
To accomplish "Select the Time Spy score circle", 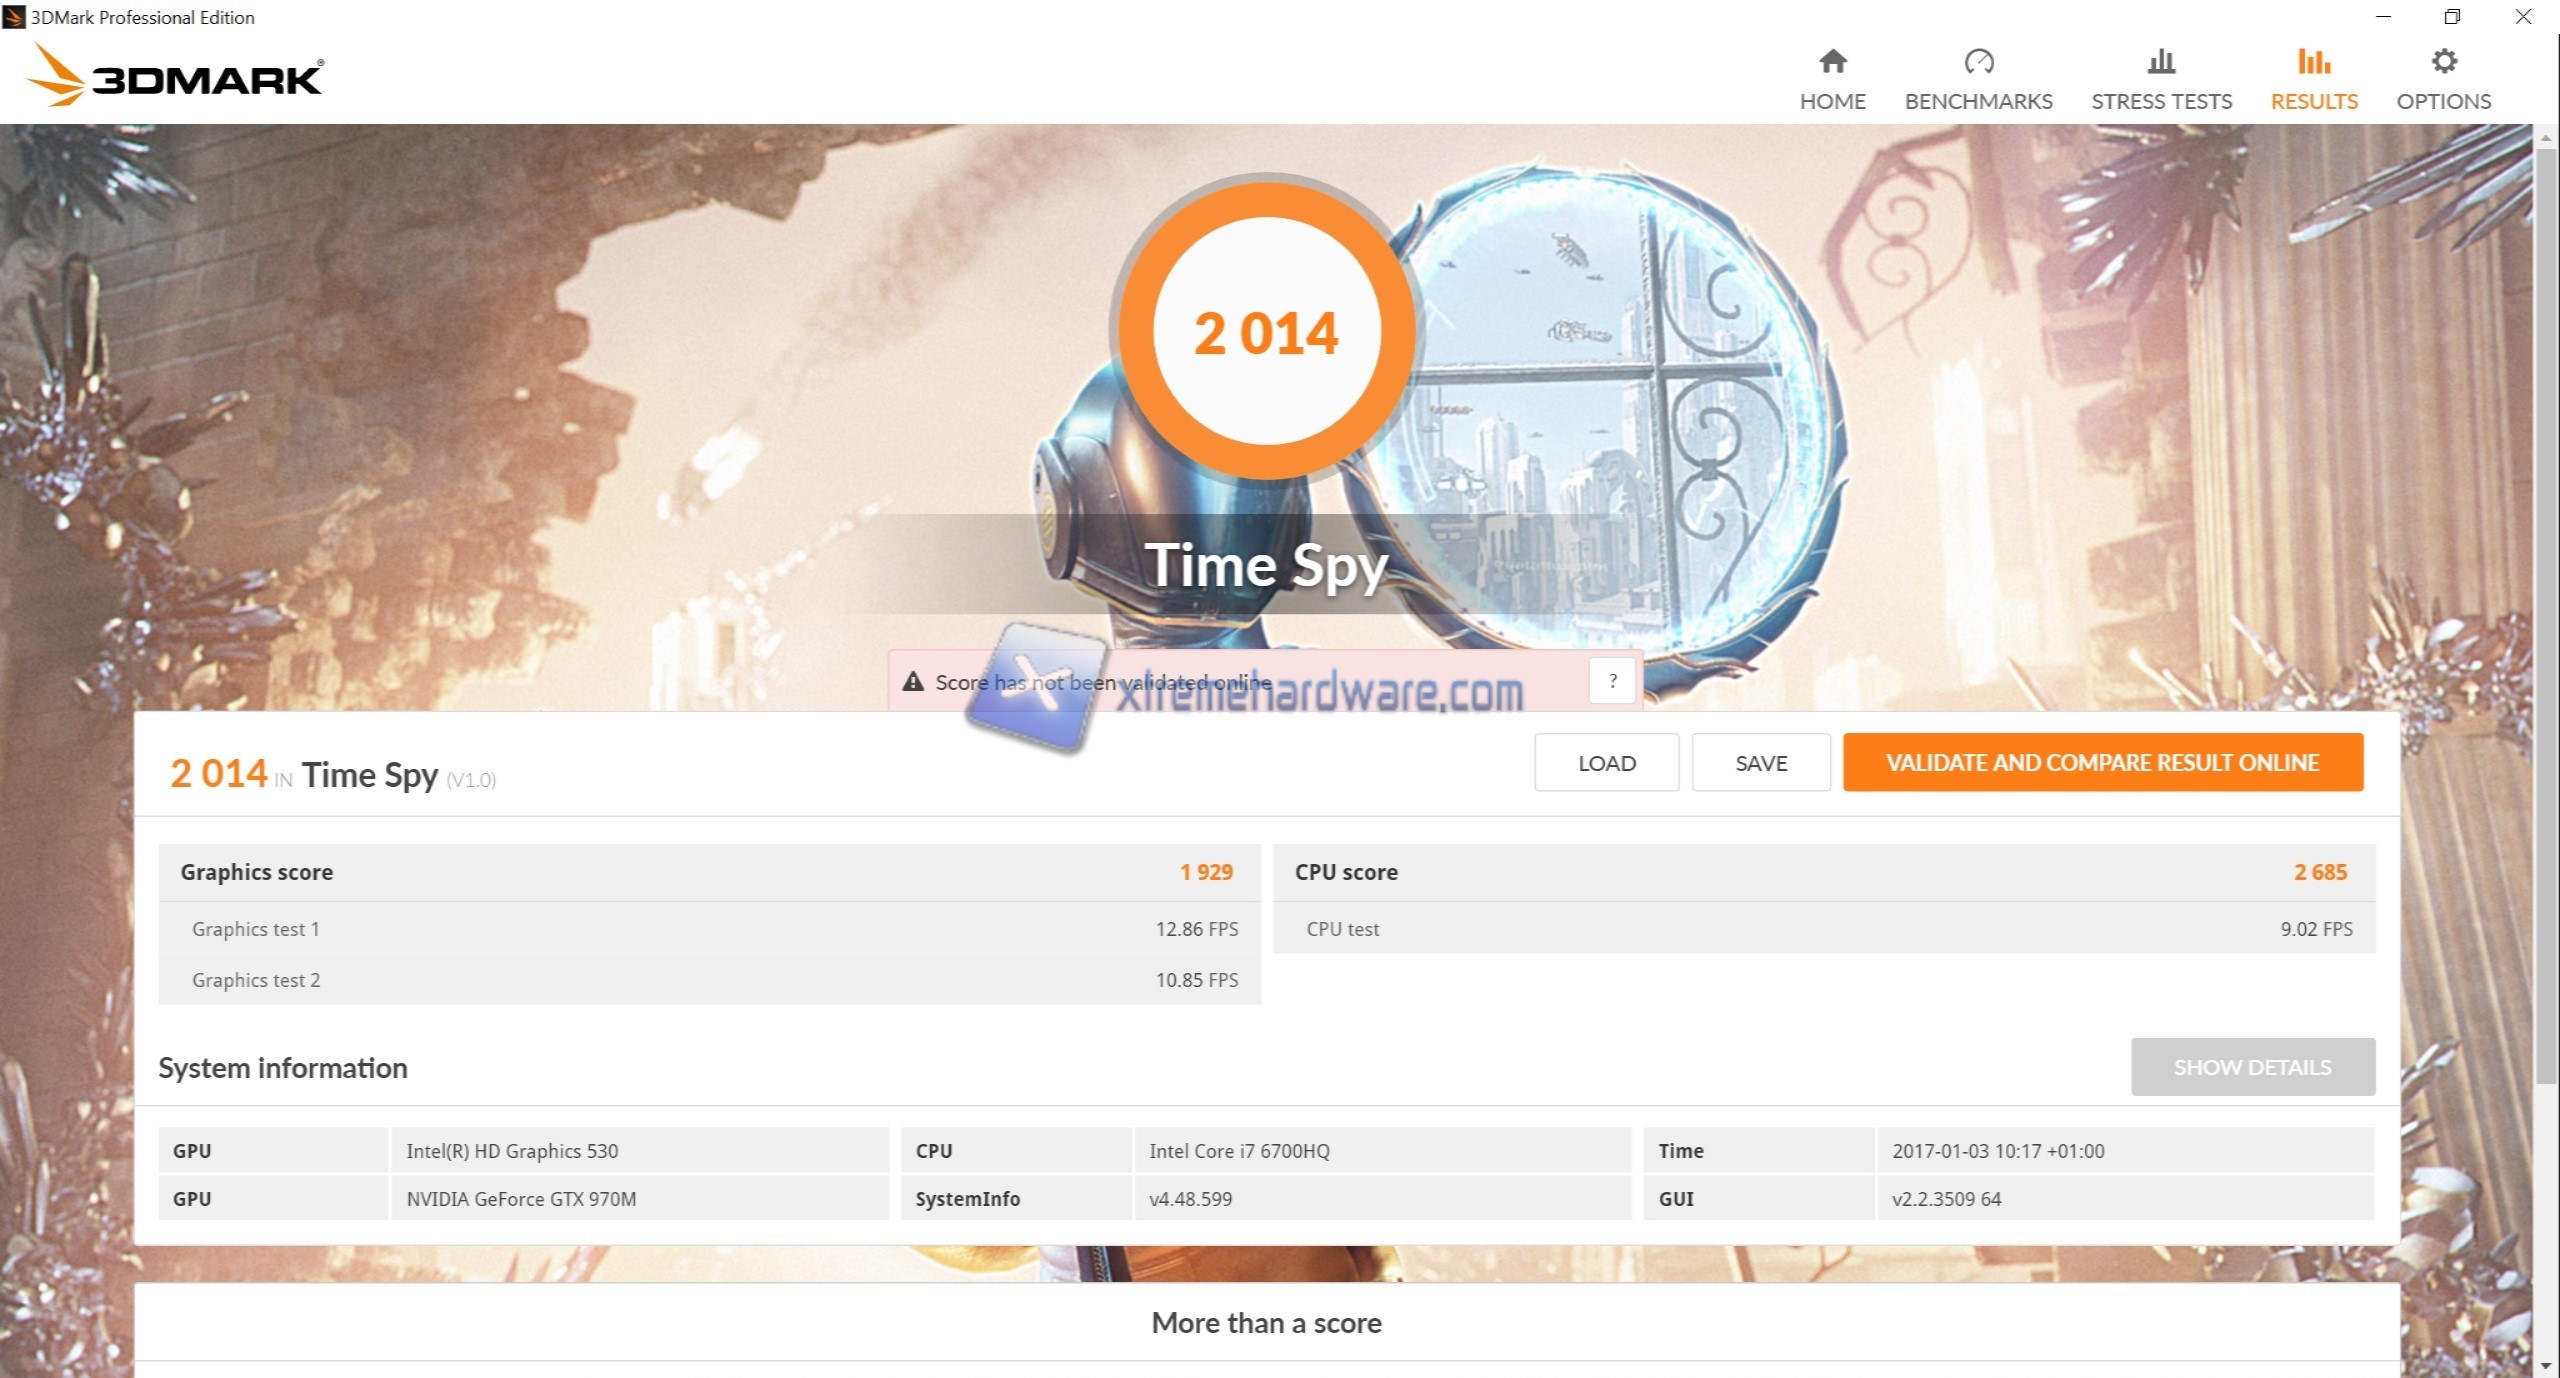I will pos(1267,333).
